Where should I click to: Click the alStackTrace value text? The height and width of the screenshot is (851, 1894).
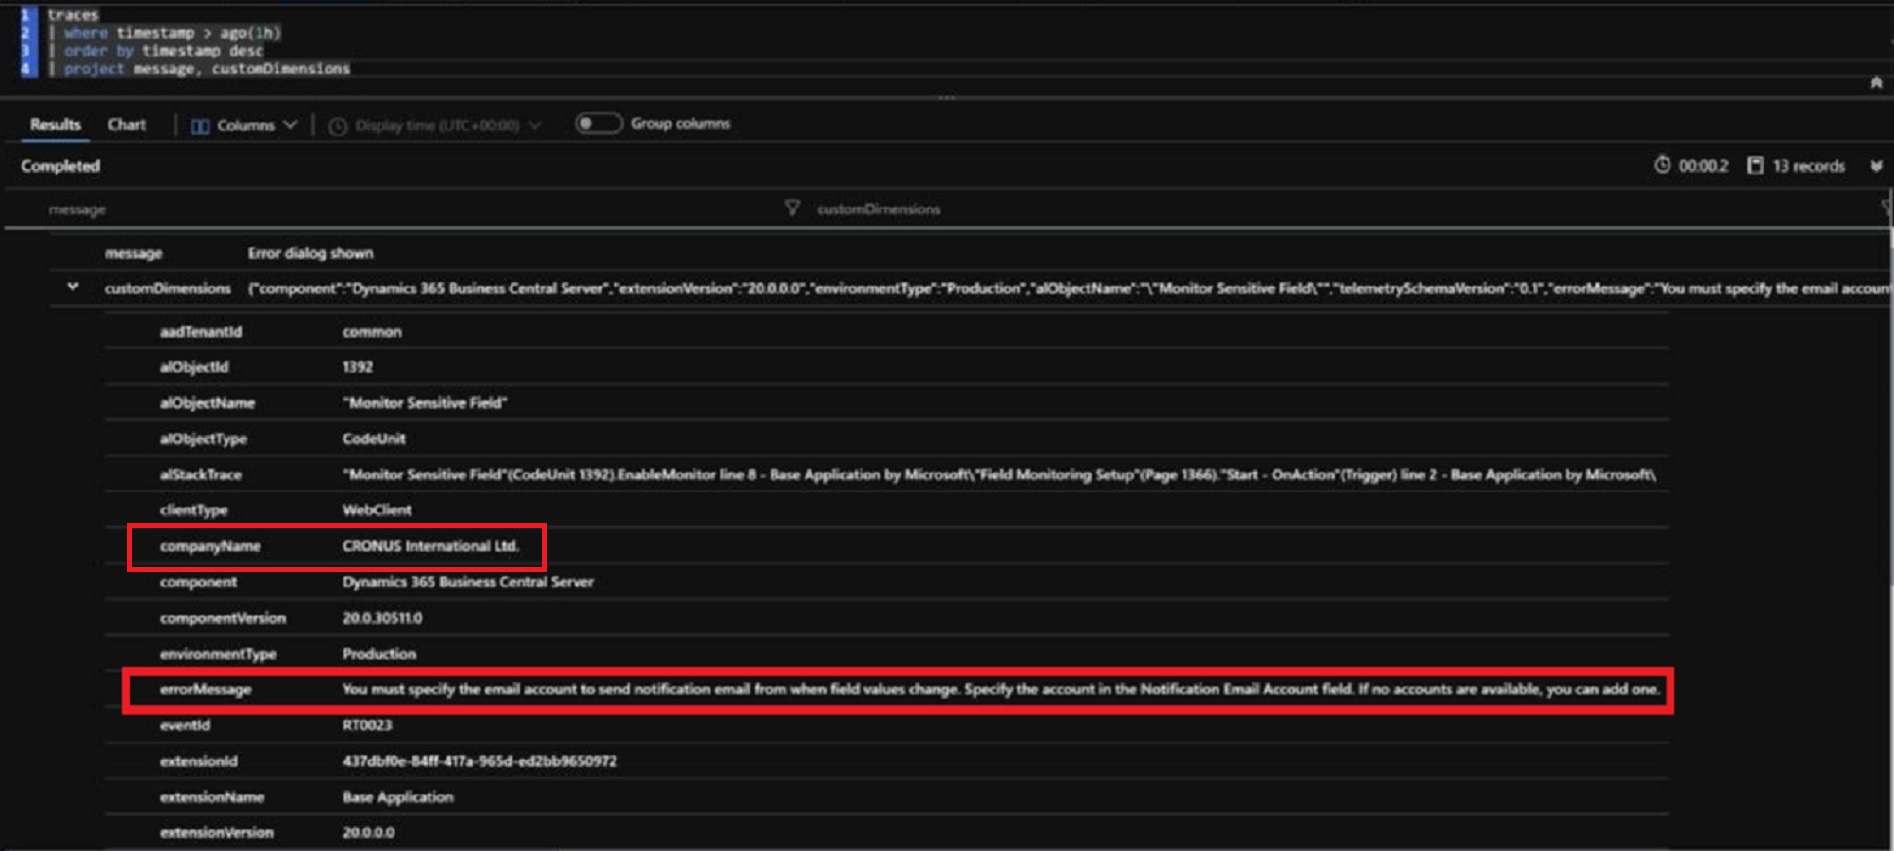(x=998, y=475)
